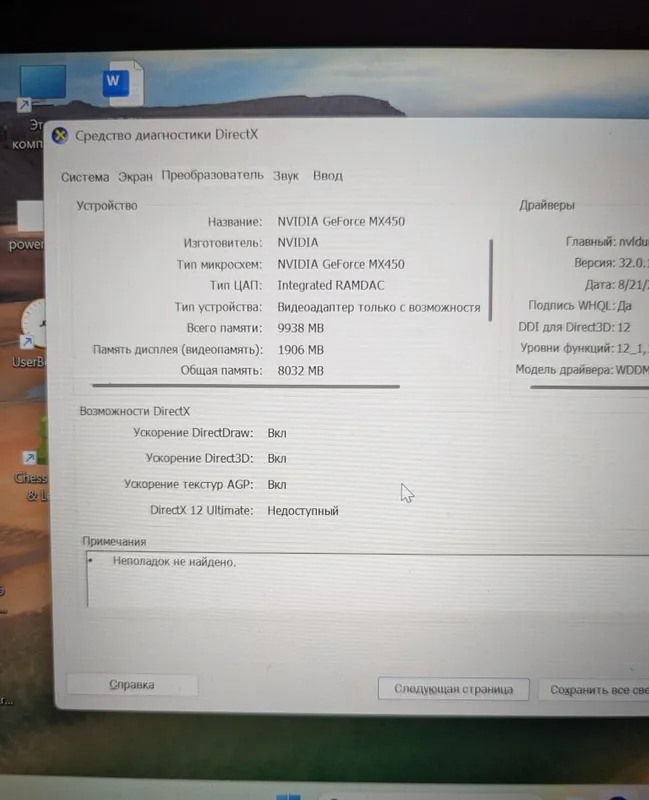This screenshot has height=800, width=649.
Task: Open the UserB clock shortcut icon
Action: point(32,324)
